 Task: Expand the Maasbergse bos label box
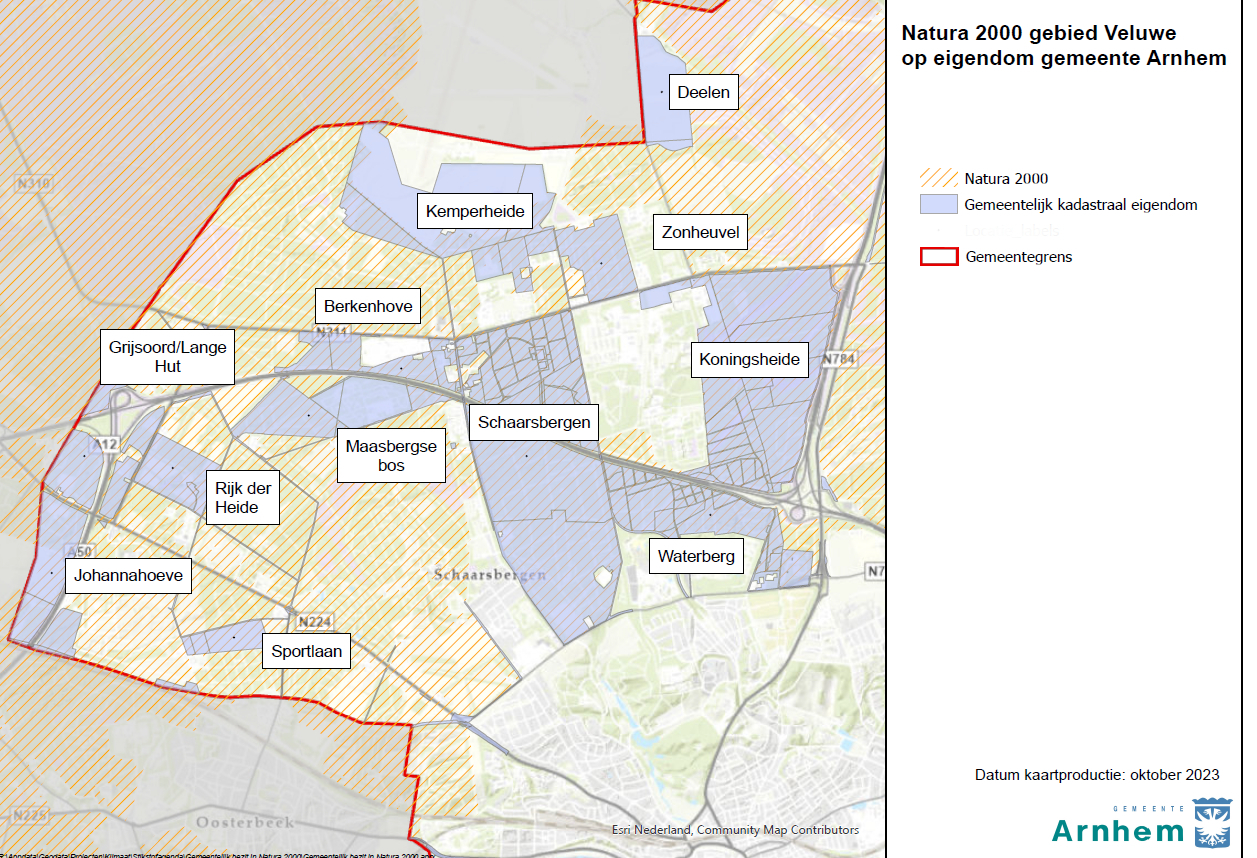coord(391,455)
